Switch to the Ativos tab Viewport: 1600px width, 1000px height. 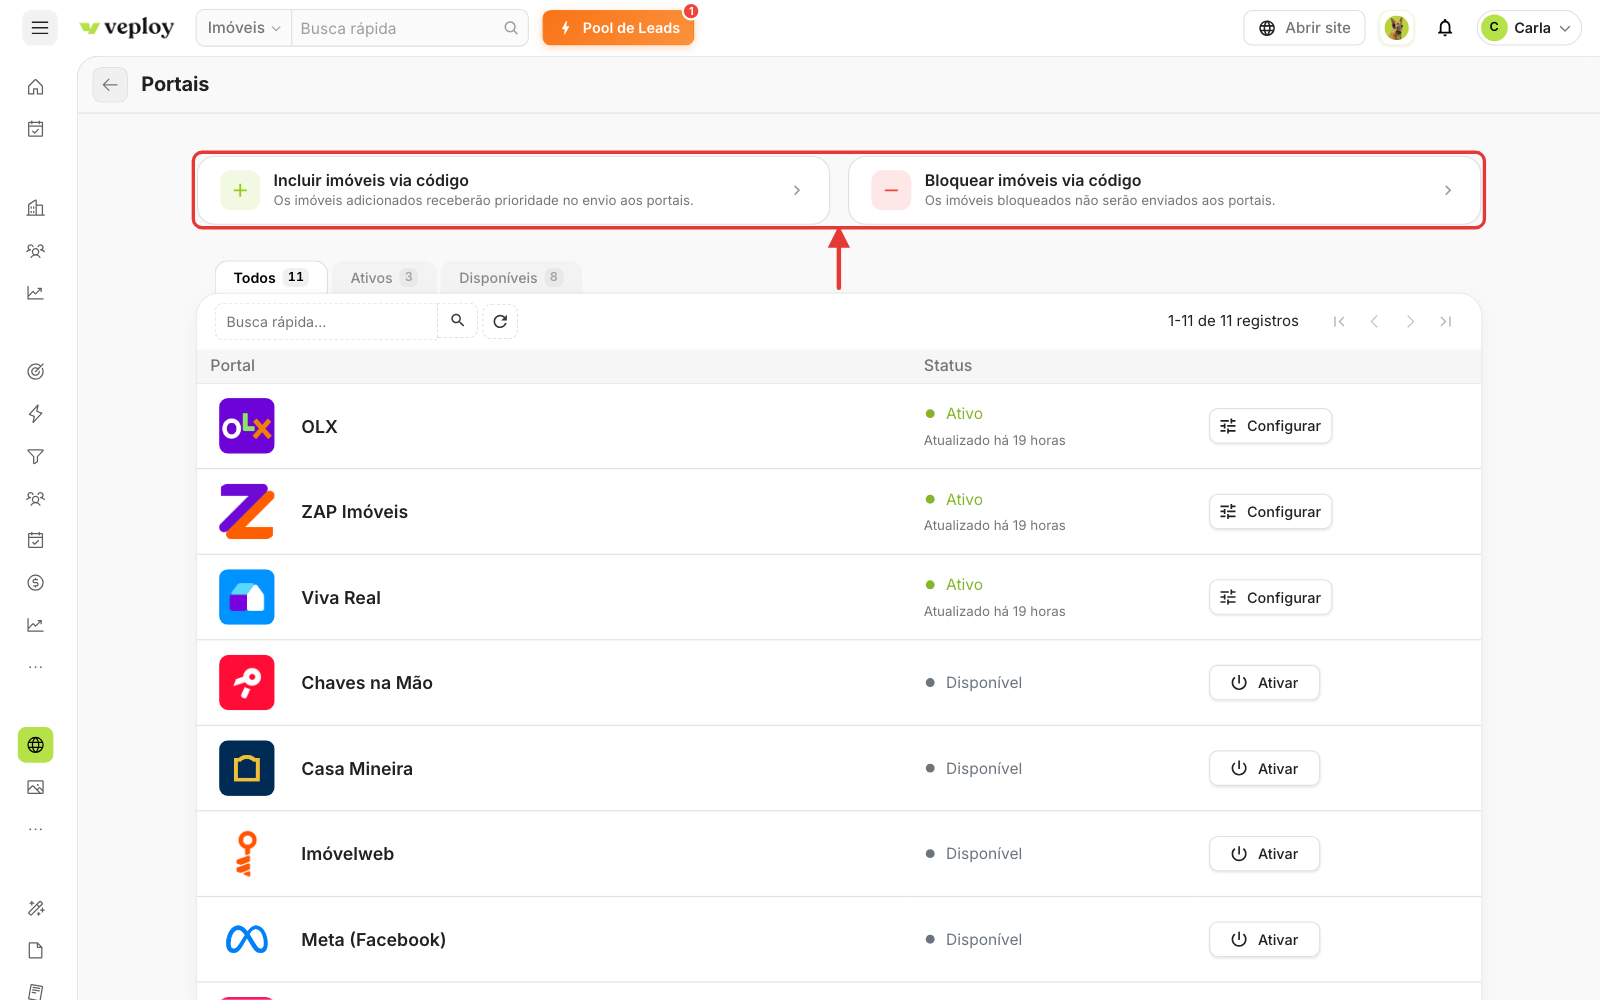pyautogui.click(x=384, y=278)
